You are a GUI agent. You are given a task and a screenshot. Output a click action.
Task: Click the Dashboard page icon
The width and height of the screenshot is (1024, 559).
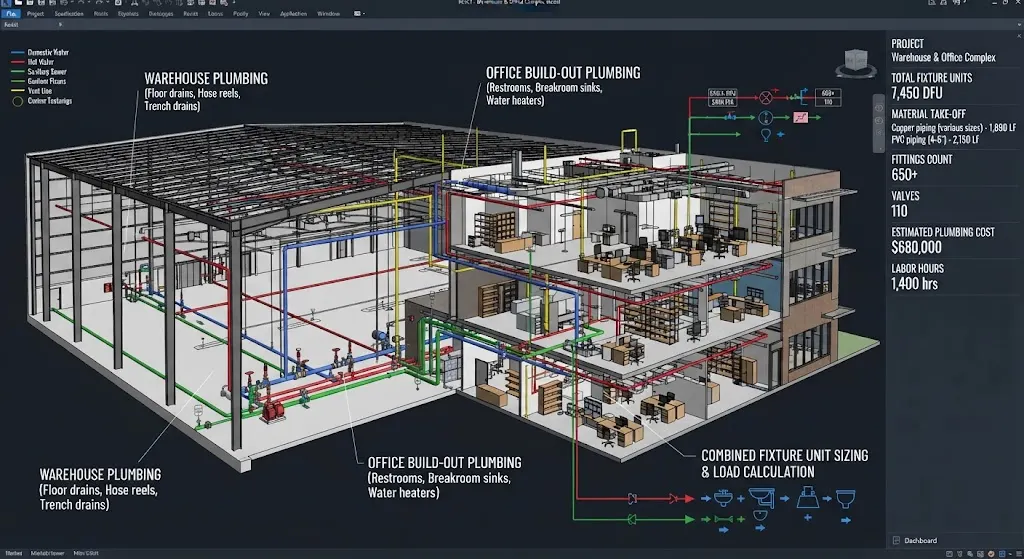click(896, 540)
